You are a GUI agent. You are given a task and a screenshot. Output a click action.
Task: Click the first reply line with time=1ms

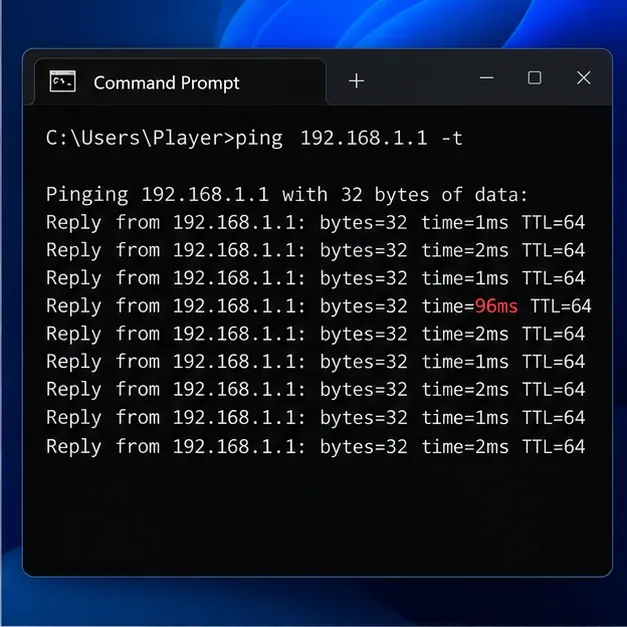(x=315, y=223)
